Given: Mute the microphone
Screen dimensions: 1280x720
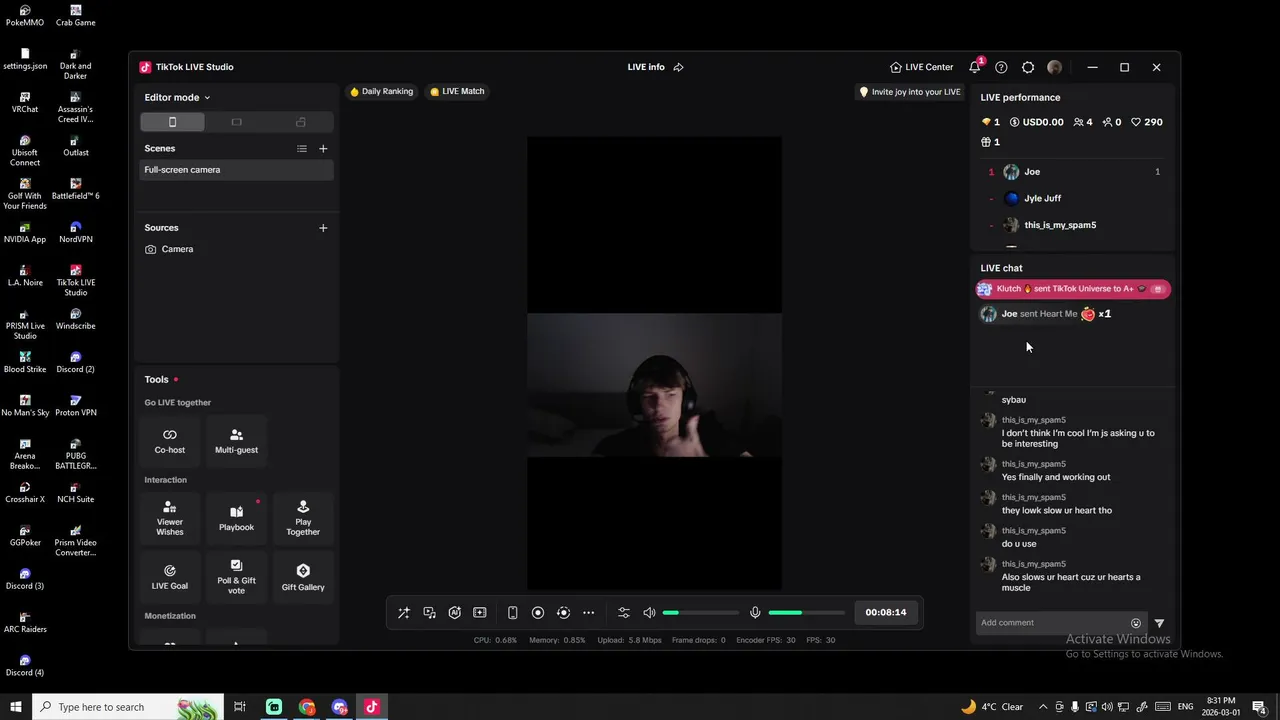Looking at the screenshot, I should [x=755, y=613].
